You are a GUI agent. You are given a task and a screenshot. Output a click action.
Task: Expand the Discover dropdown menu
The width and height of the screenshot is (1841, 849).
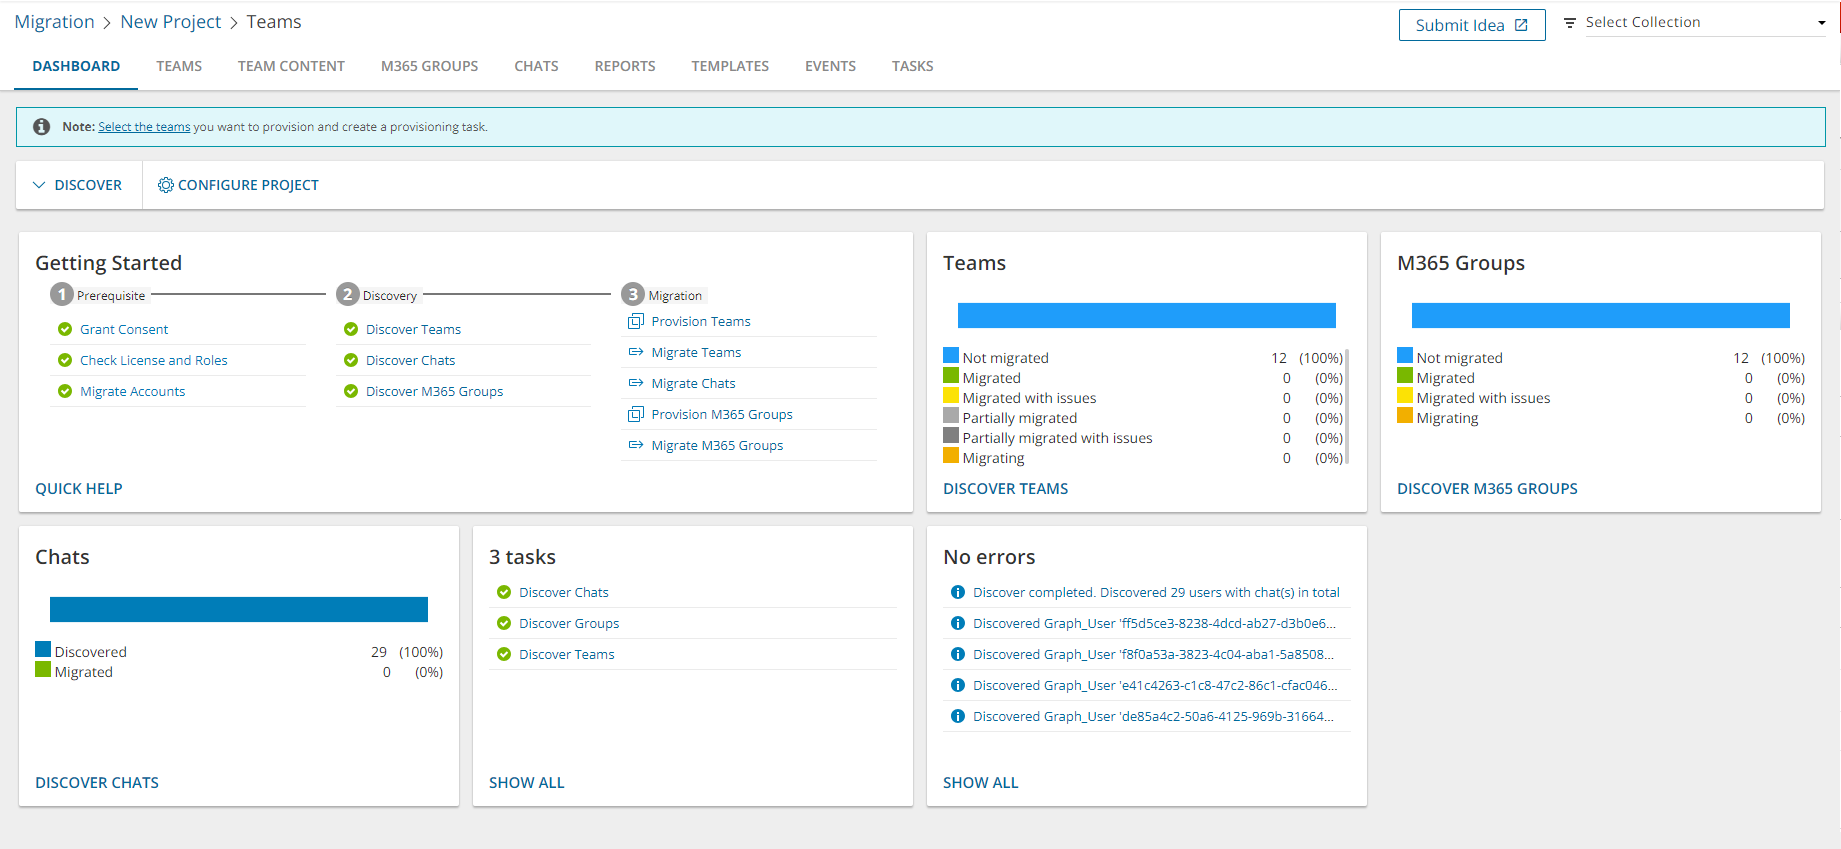tap(78, 185)
